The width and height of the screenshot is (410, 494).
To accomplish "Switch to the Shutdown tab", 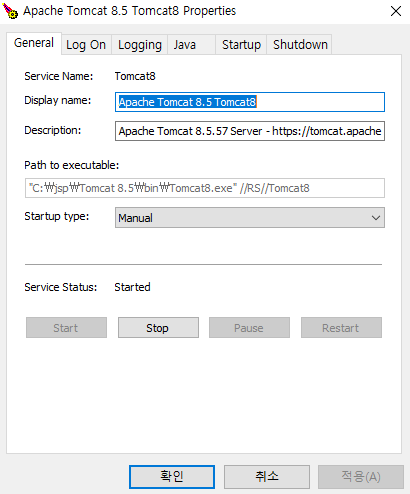I will (x=300, y=45).
